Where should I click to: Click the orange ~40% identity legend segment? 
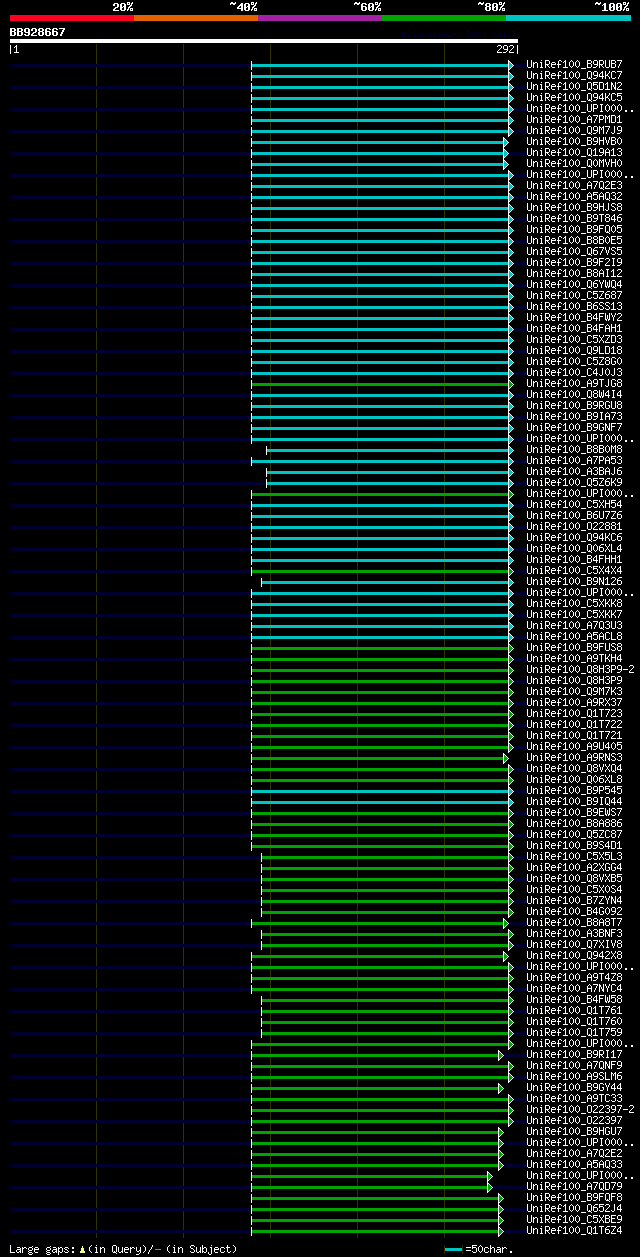[x=196, y=17]
